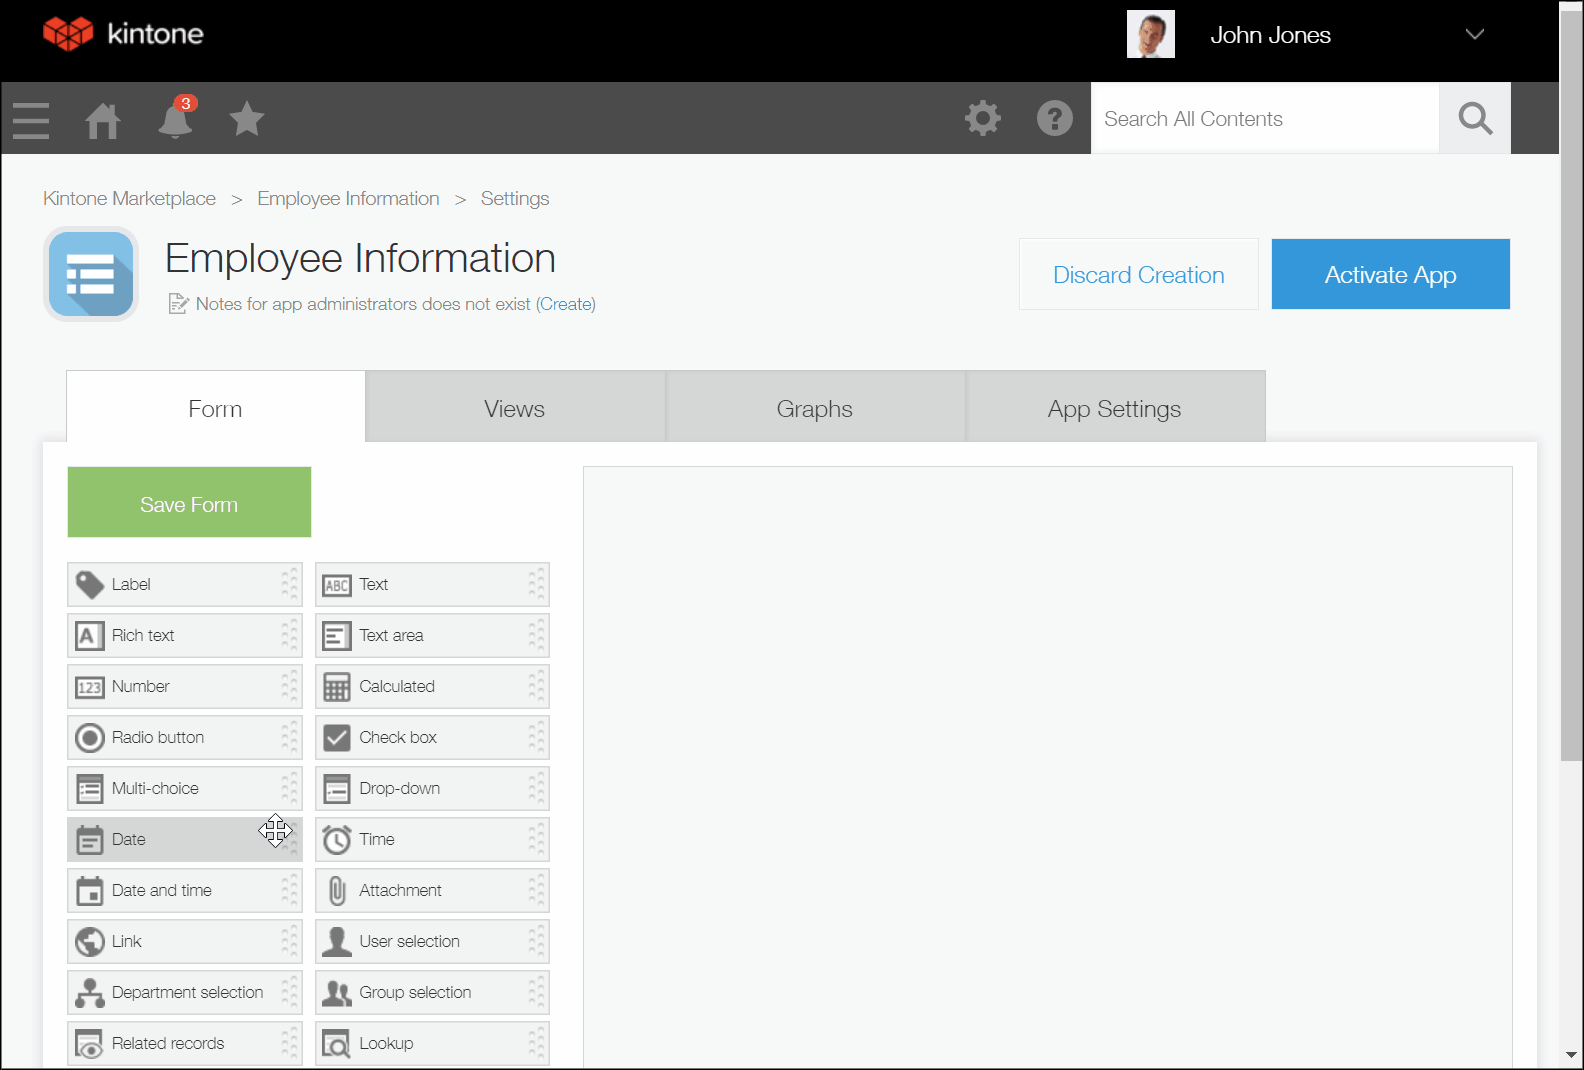This screenshot has height=1070, width=1584.
Task: Switch to the App Settings tab
Action: tap(1114, 409)
